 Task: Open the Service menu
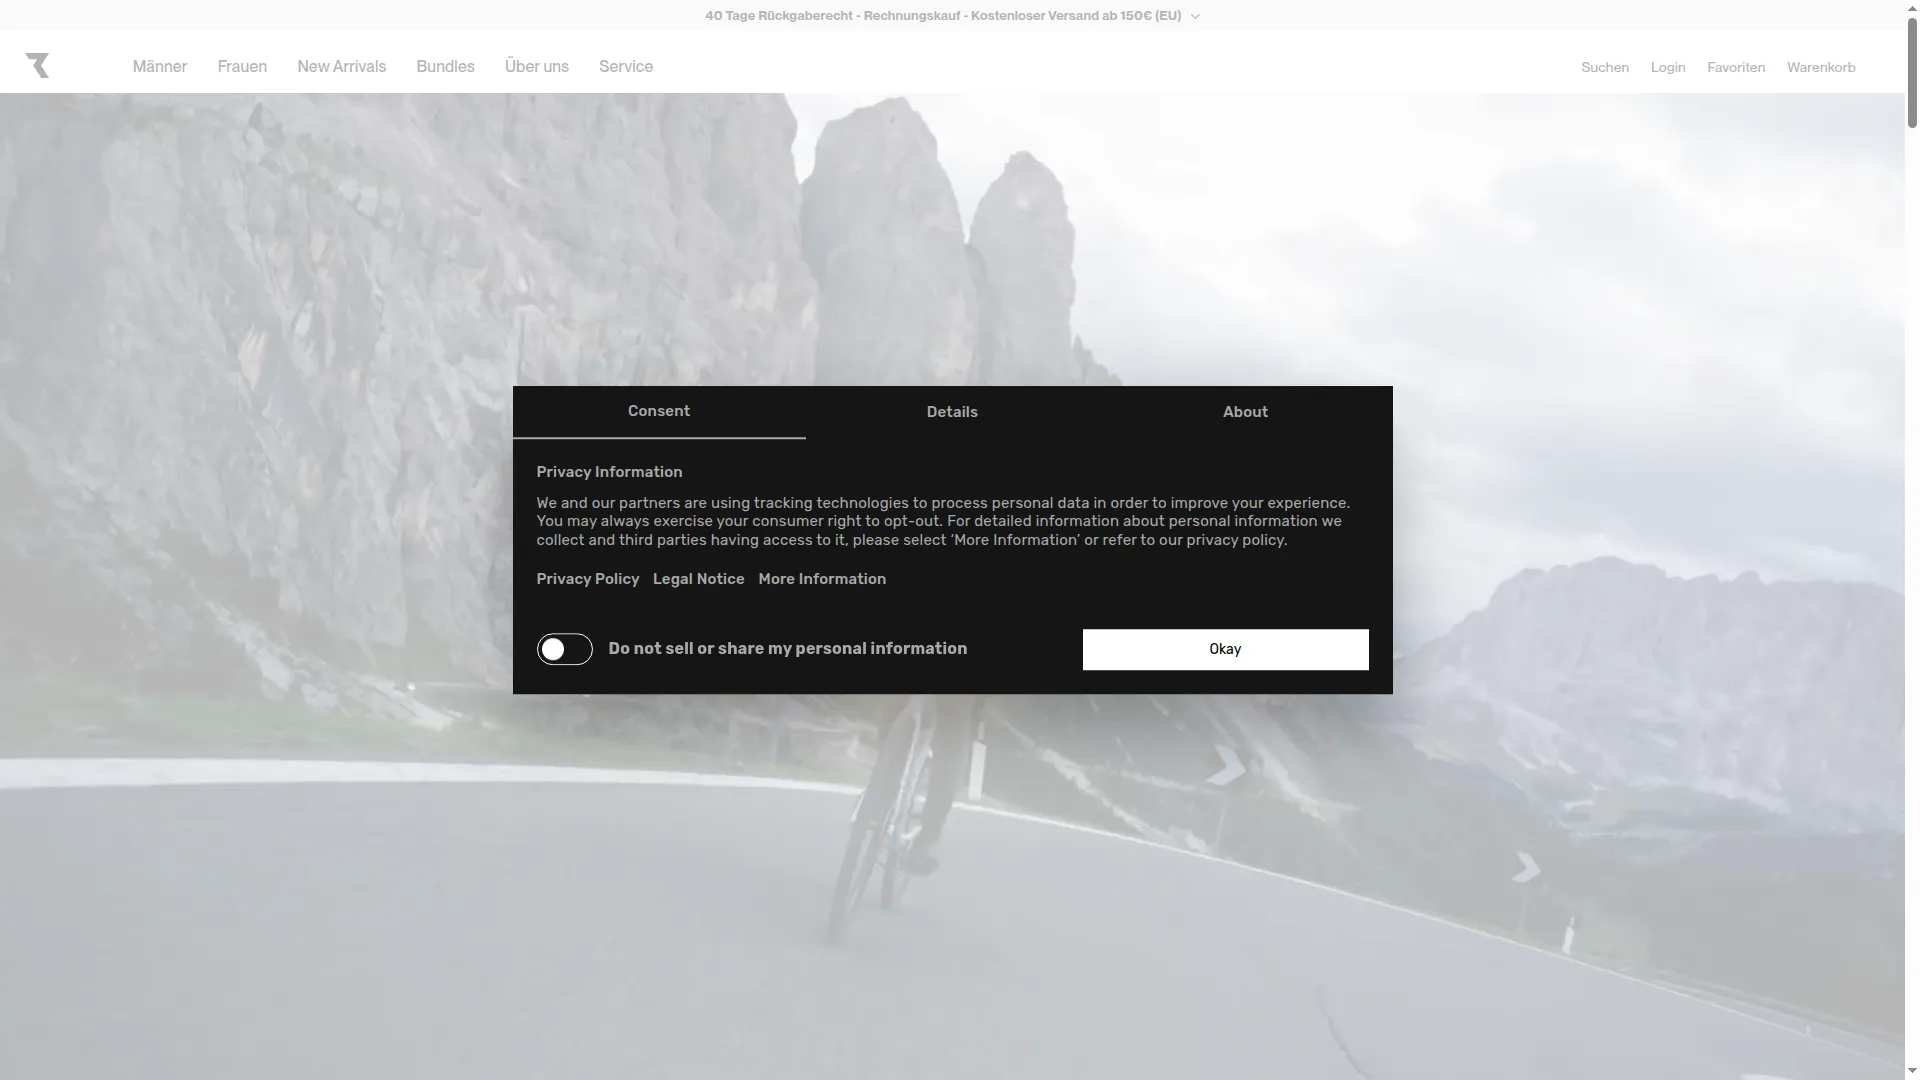[x=626, y=67]
